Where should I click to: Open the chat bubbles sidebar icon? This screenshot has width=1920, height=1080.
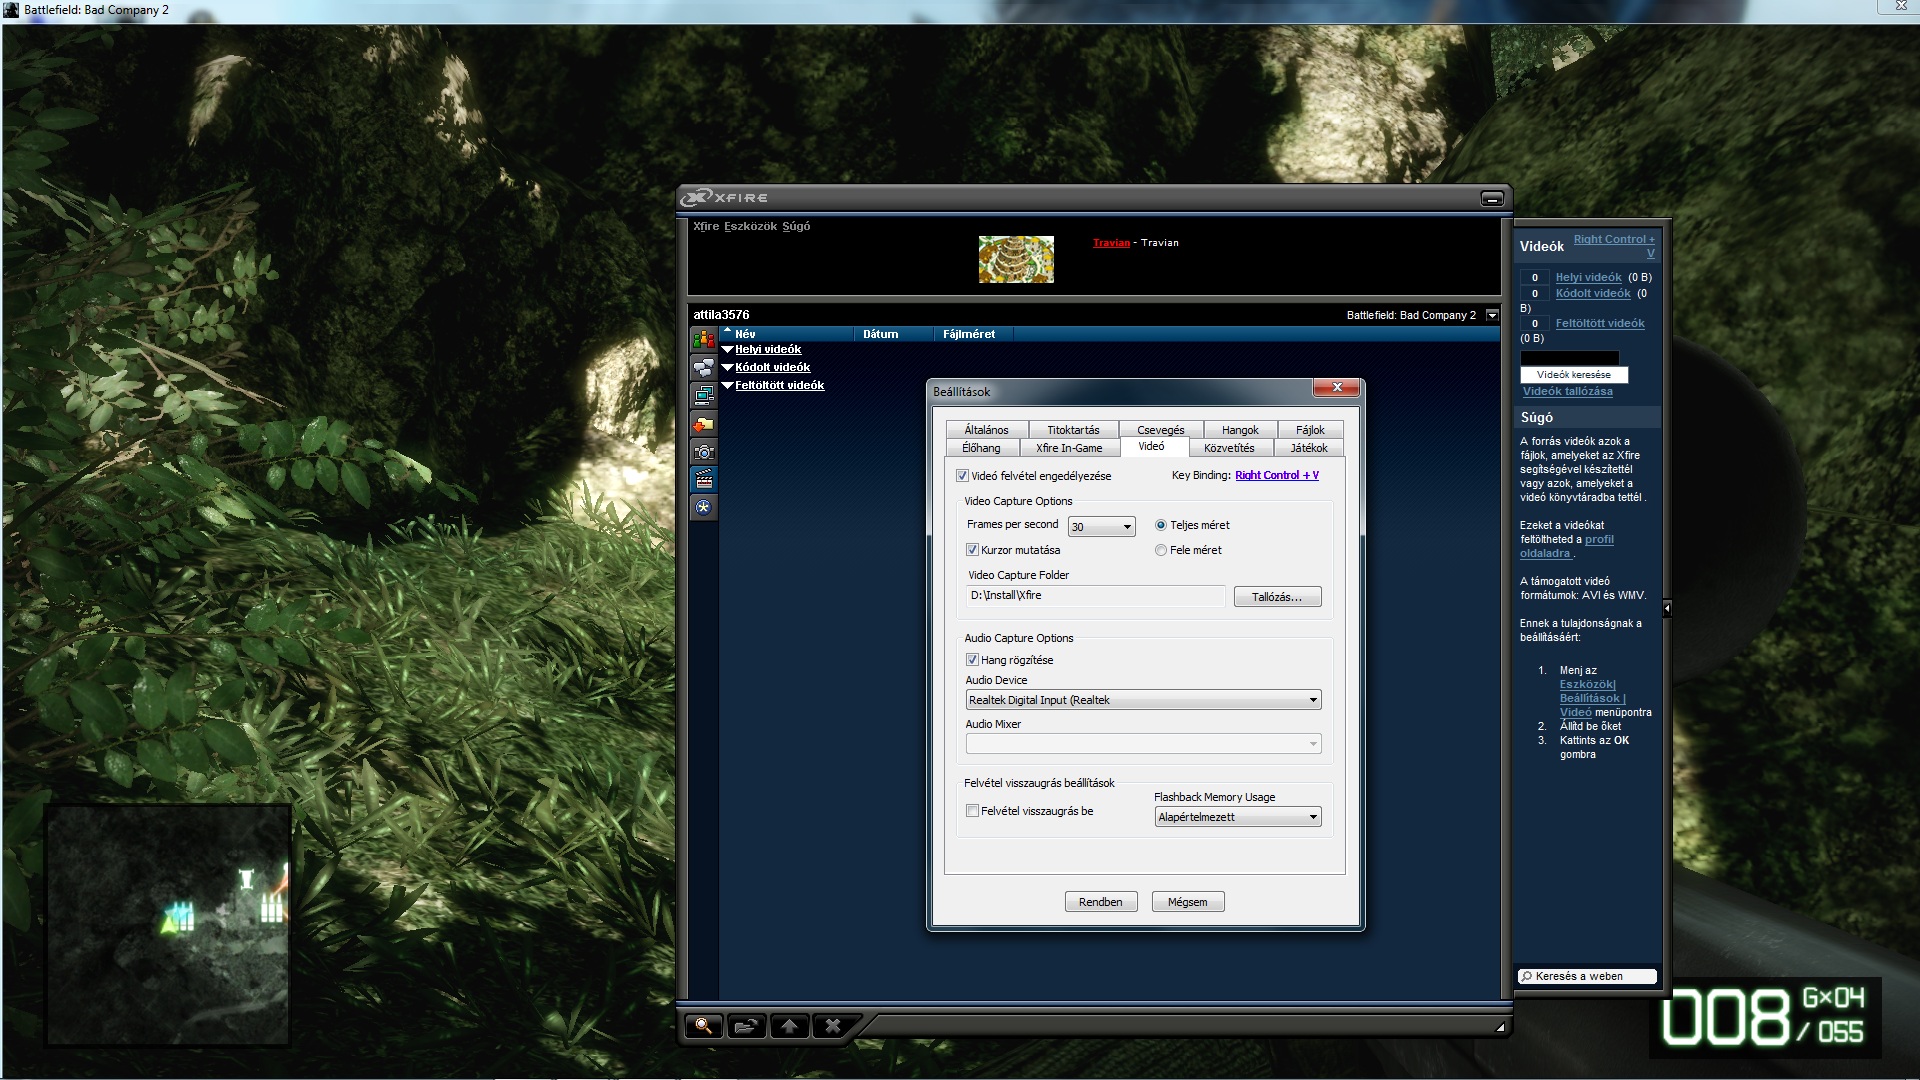pos(704,368)
